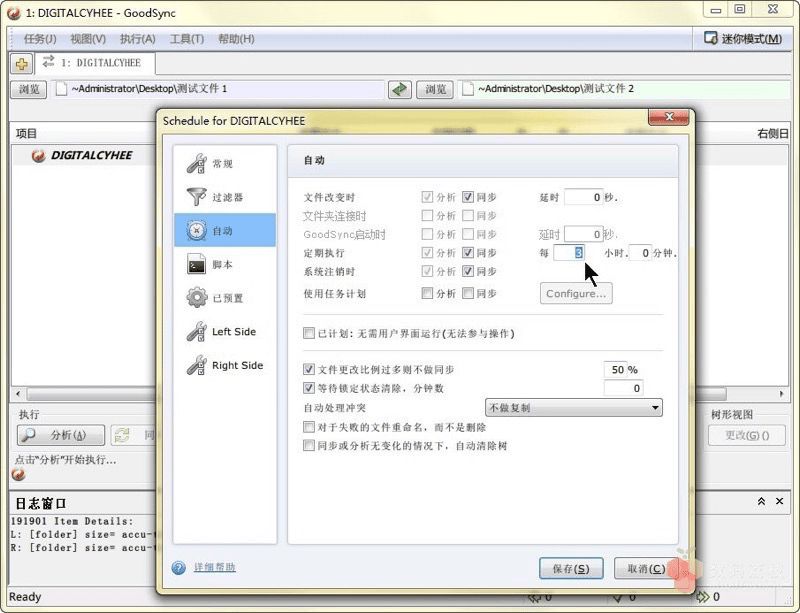Open the 常规 wrench icon in sidebar
Screen dimensions: 800x613
196,163
